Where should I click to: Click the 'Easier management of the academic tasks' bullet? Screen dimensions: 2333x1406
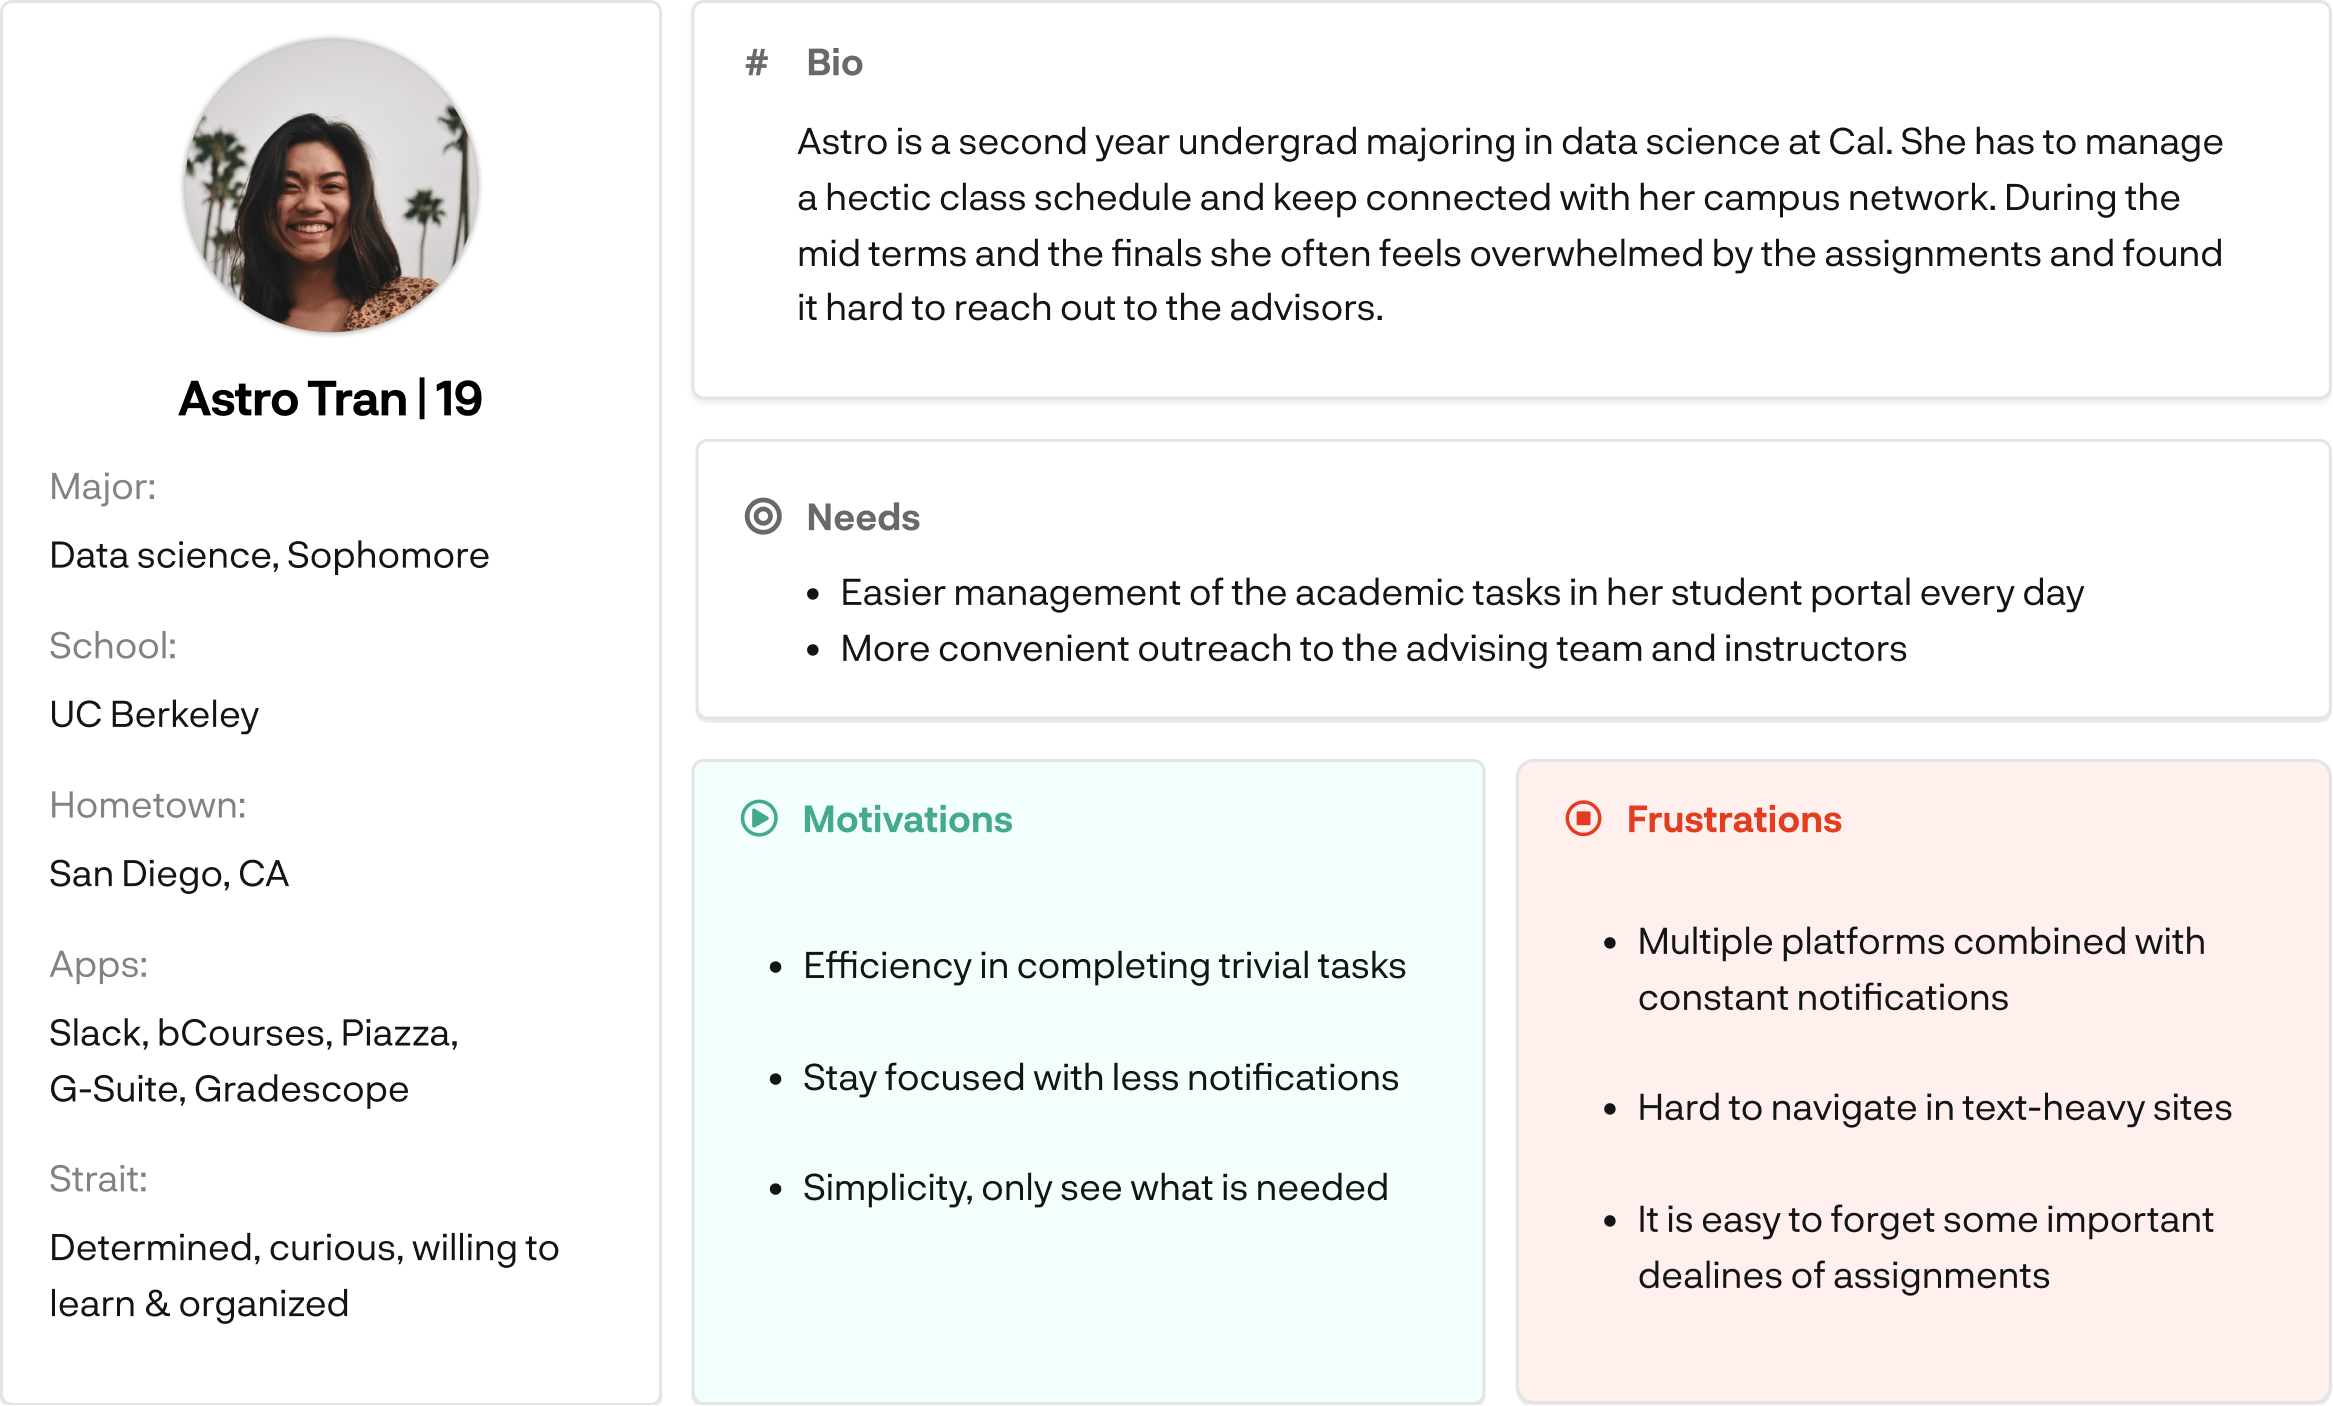coord(1461,593)
